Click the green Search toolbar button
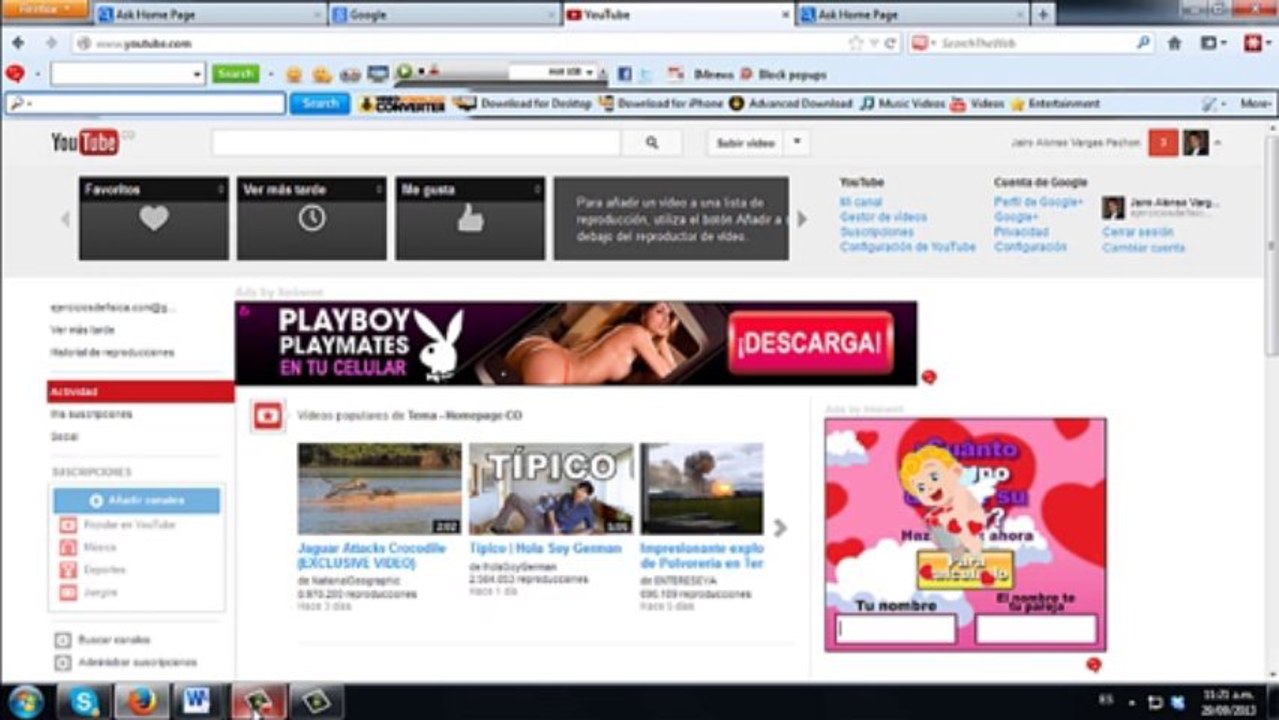The width and height of the screenshot is (1279, 720). tap(235, 74)
